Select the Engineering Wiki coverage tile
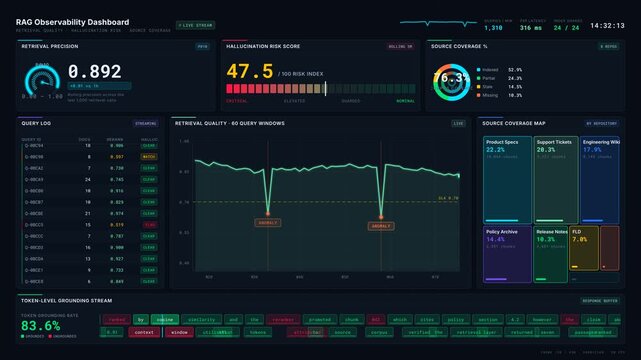 click(600, 180)
